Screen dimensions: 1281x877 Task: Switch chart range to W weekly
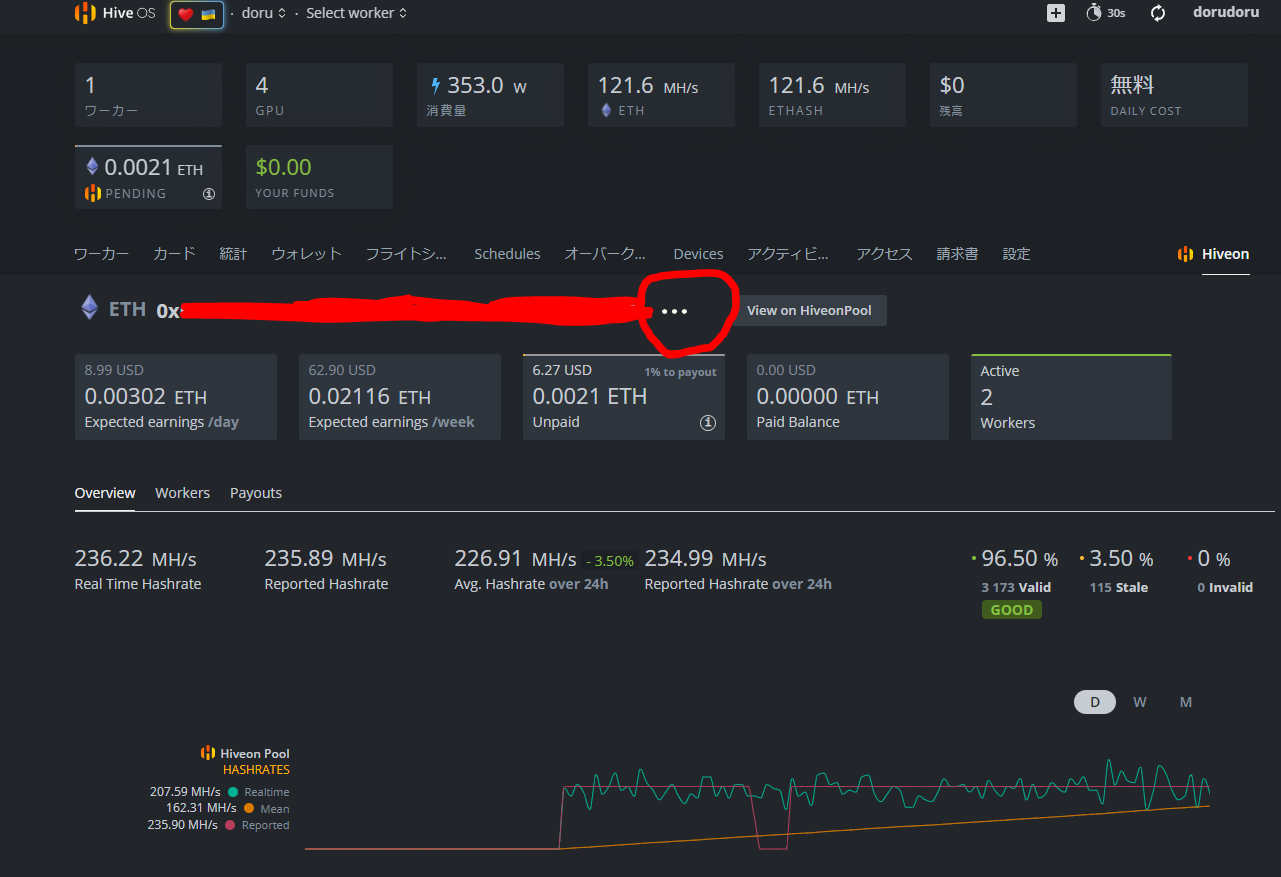coord(1140,702)
